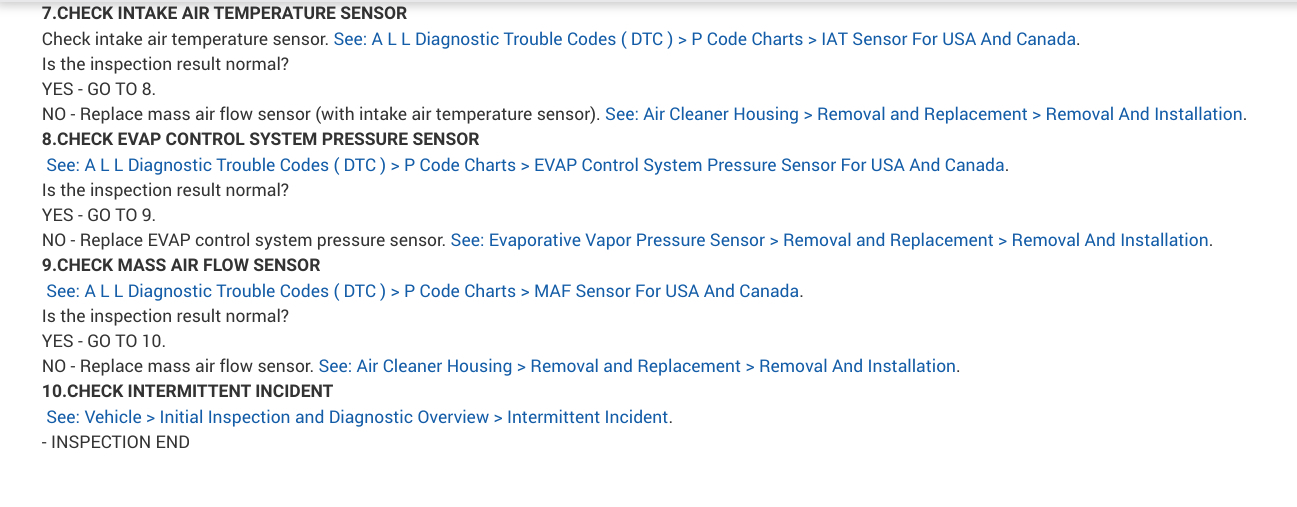The height and width of the screenshot is (507, 1297).
Task: Click the 'YES - GO TO 9.' line
Action: (x=99, y=215)
